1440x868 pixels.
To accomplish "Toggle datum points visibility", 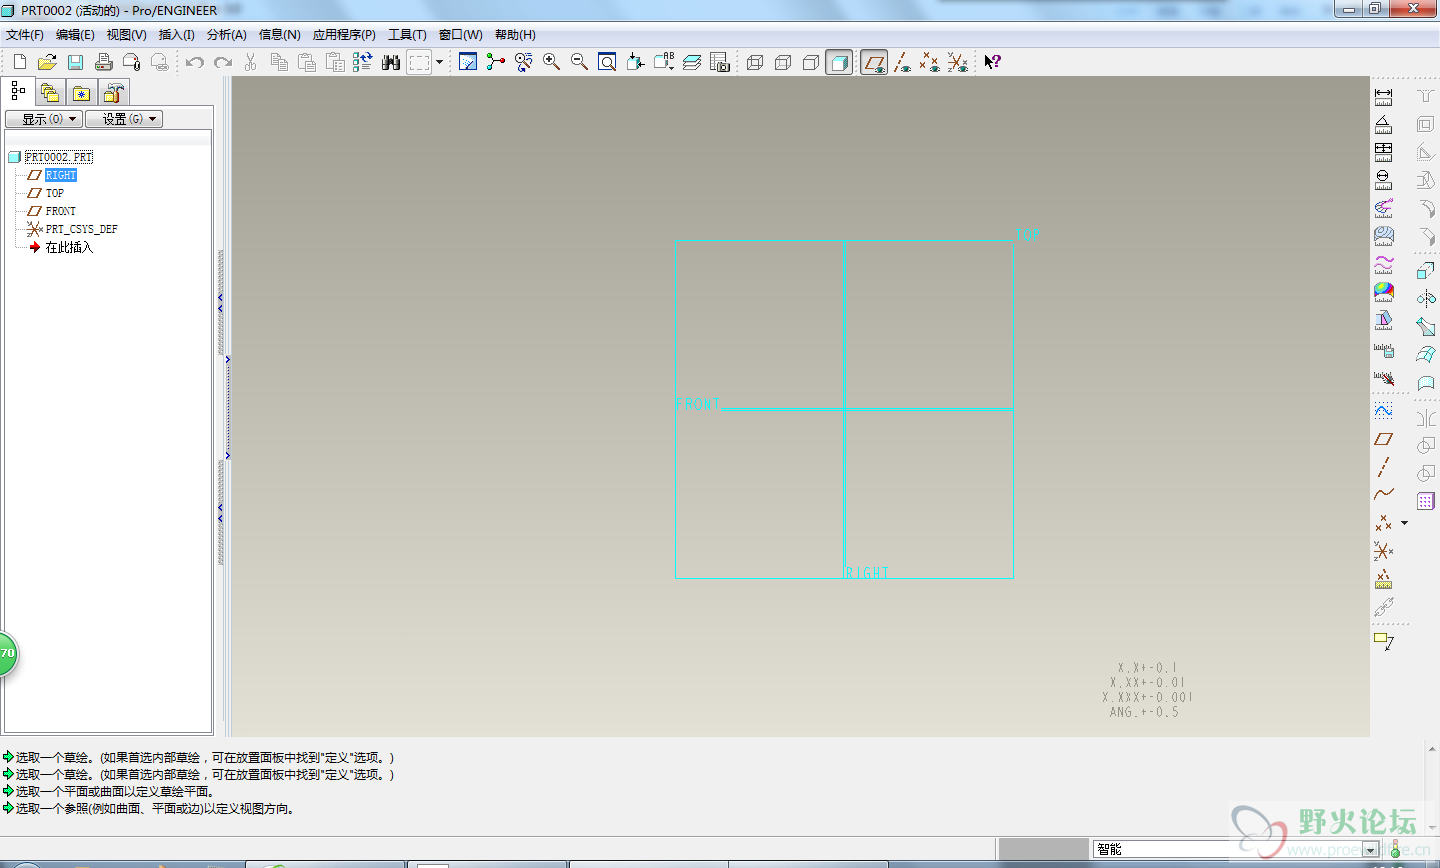I will click(930, 62).
